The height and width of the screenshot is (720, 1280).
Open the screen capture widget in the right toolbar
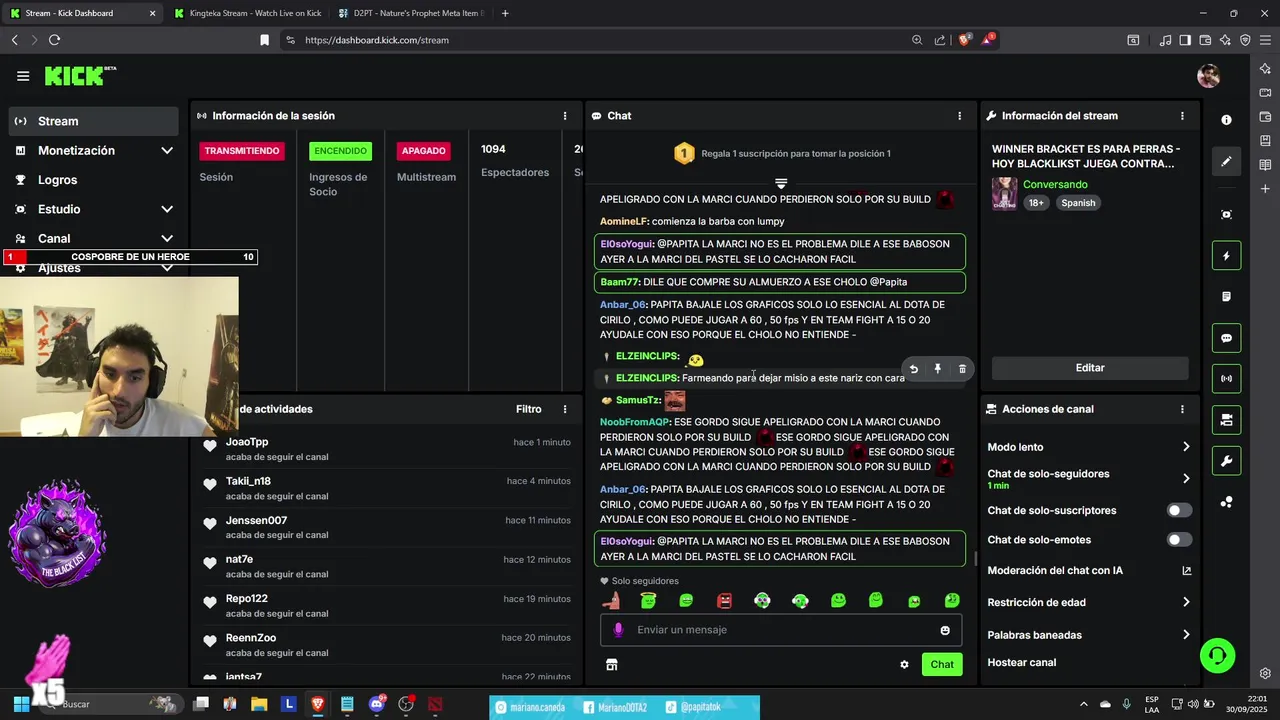point(1227,215)
